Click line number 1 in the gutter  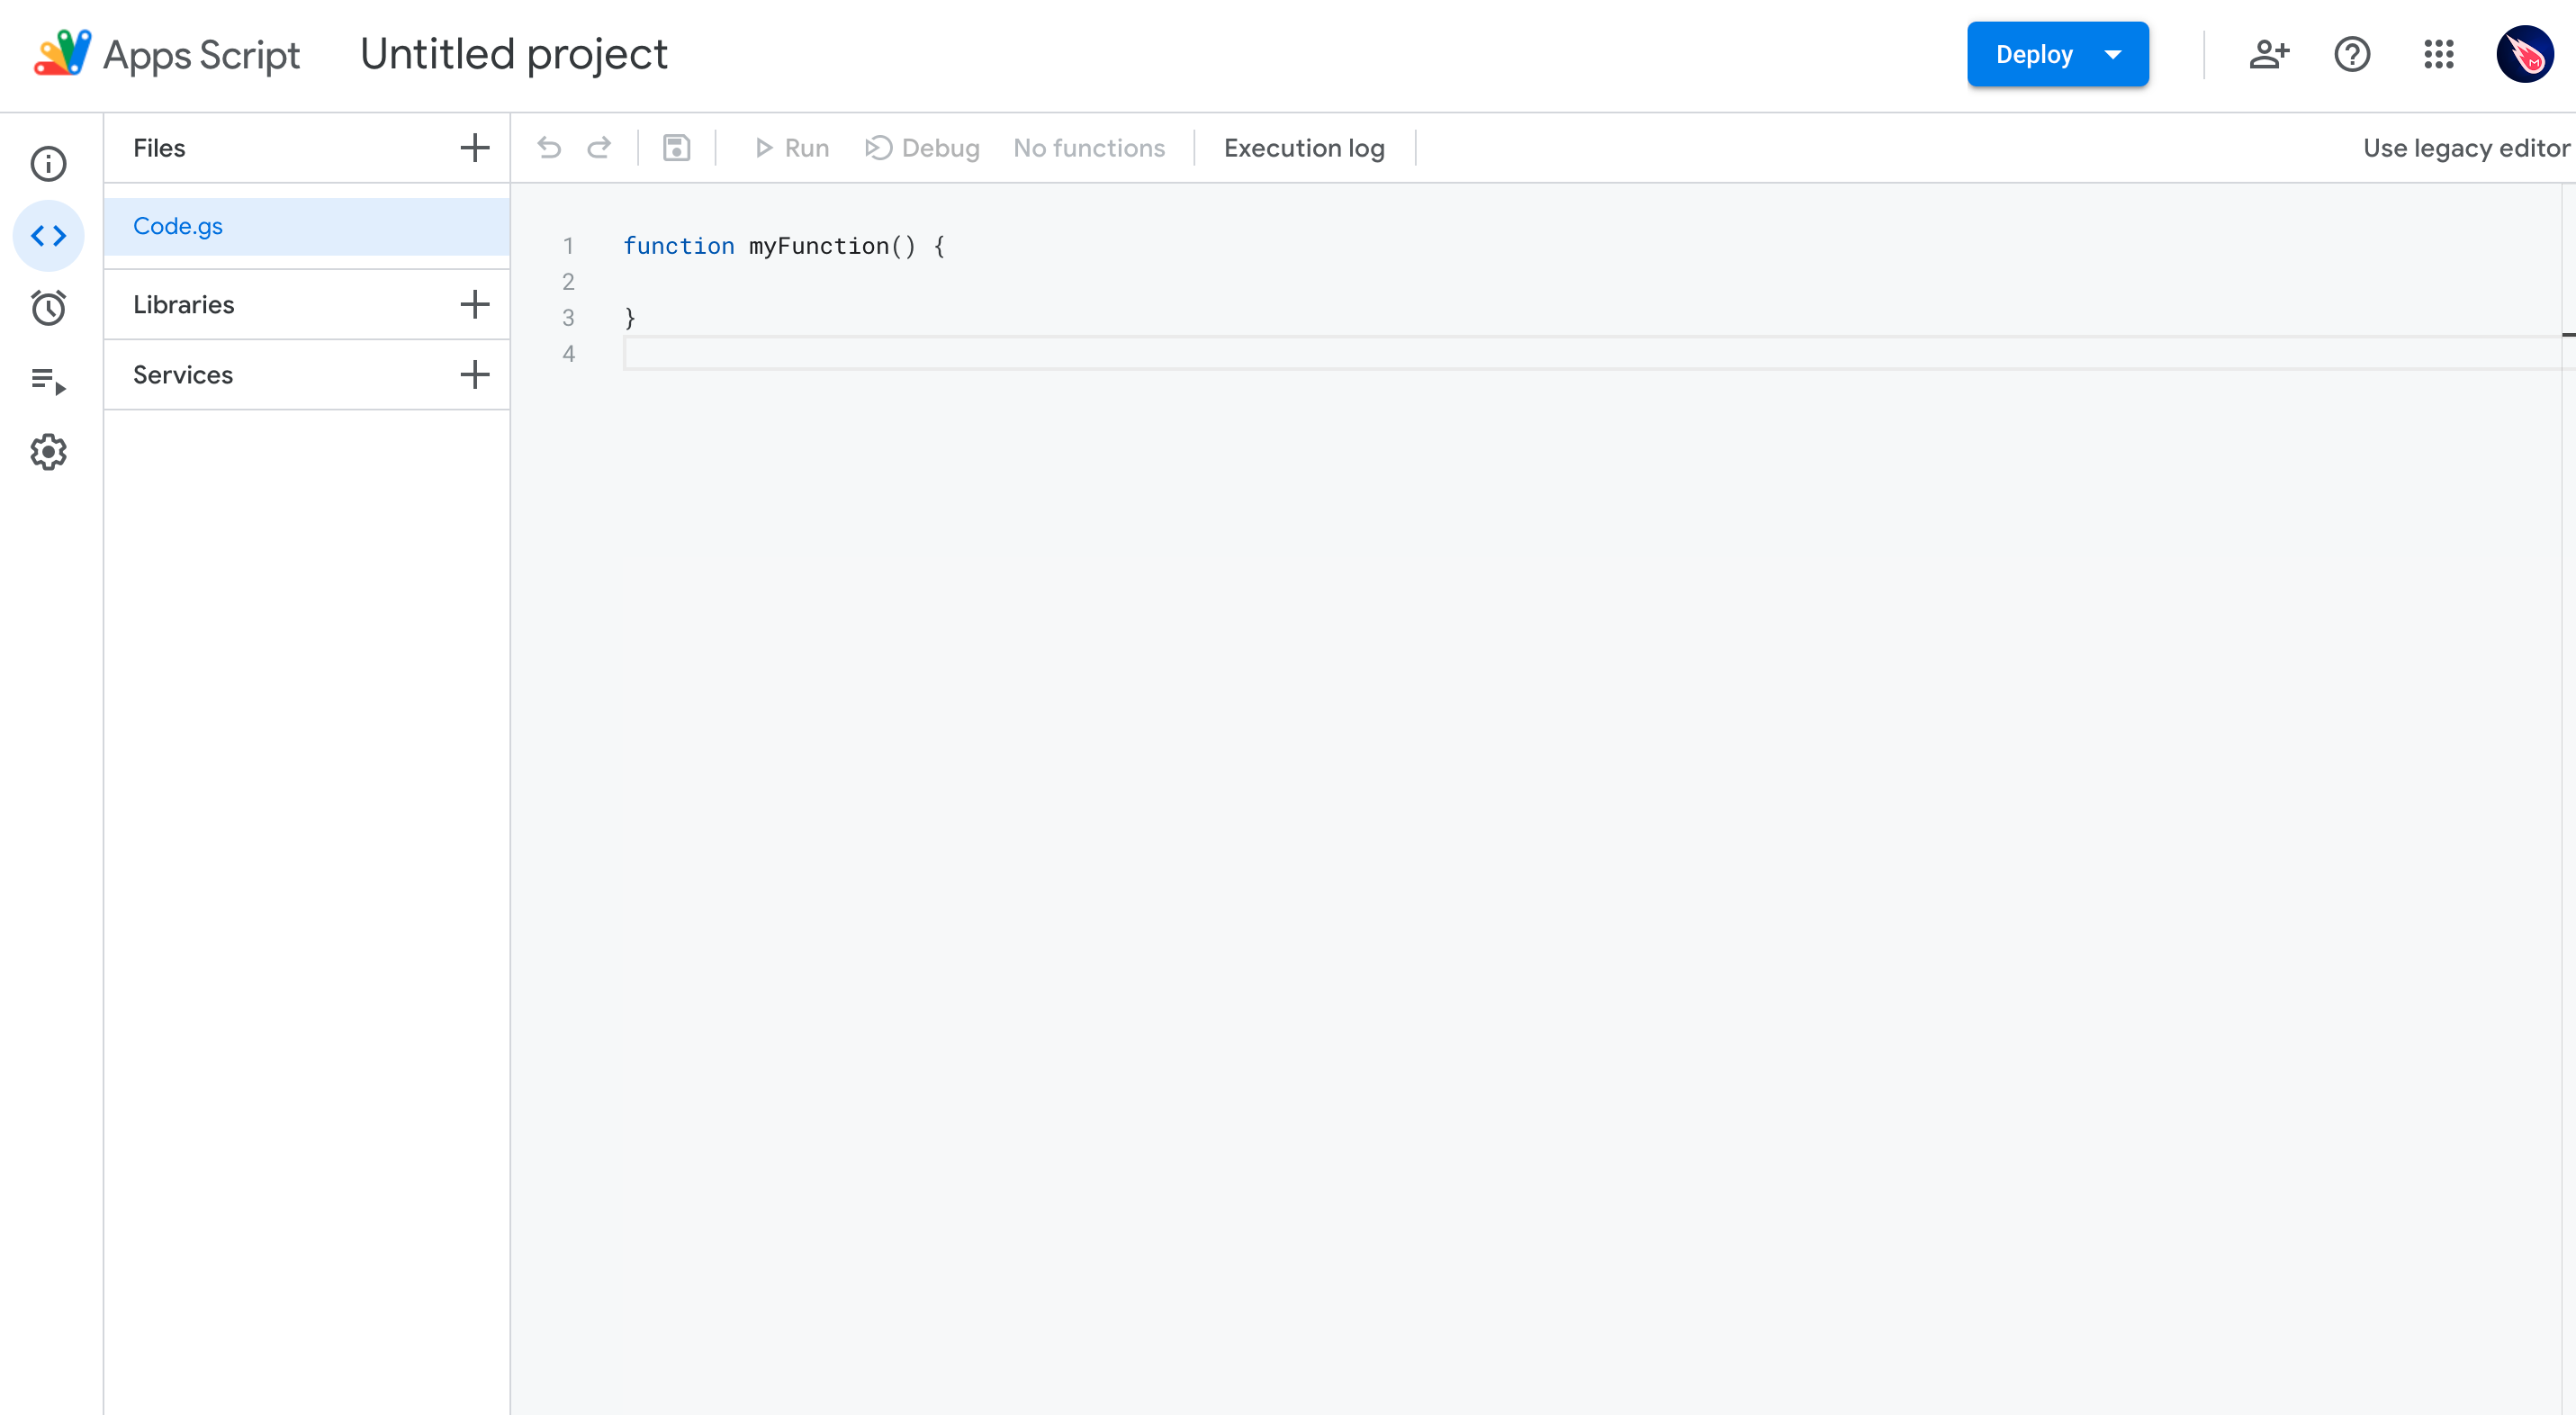[x=568, y=246]
